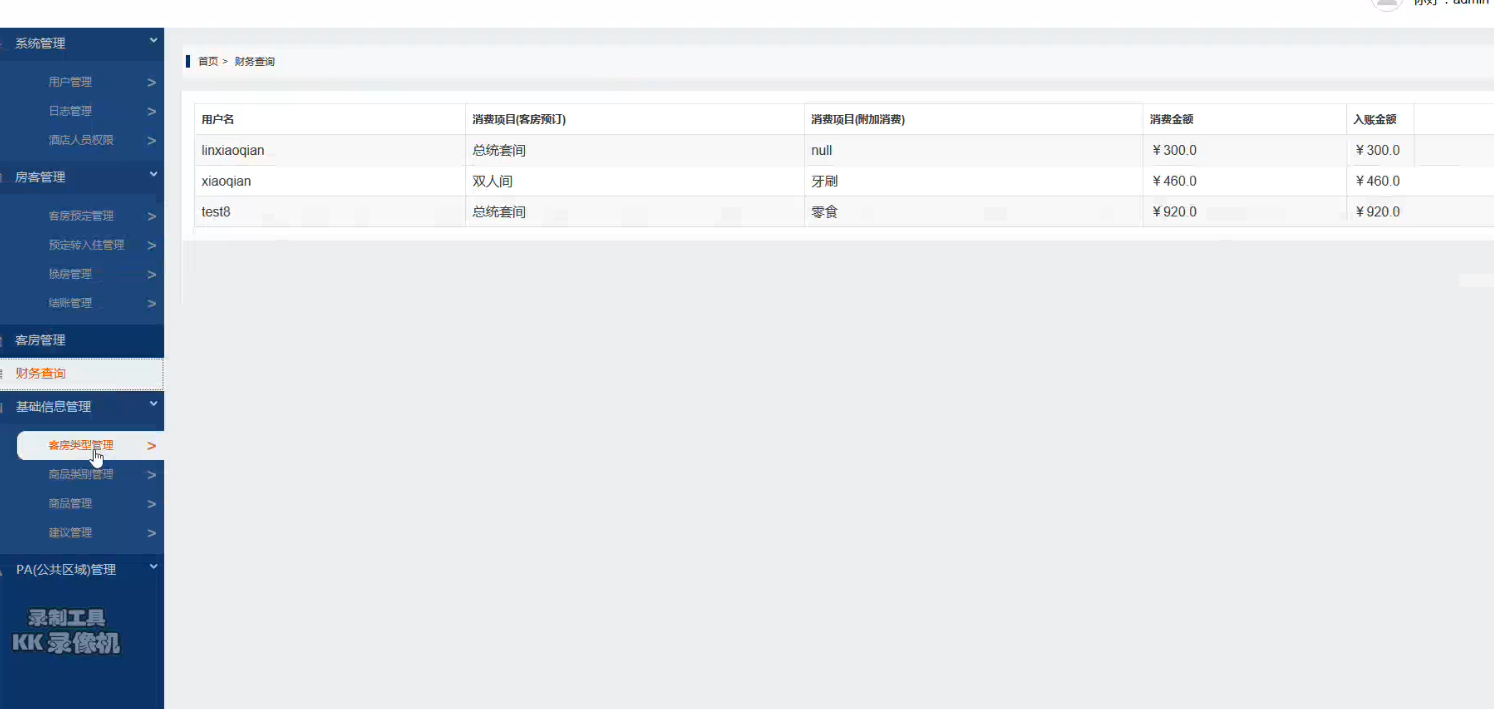Screen dimensions: 1494x709
Task: Select the highlighted 财务查询 sidebar entry
Action: [x=82, y=374]
